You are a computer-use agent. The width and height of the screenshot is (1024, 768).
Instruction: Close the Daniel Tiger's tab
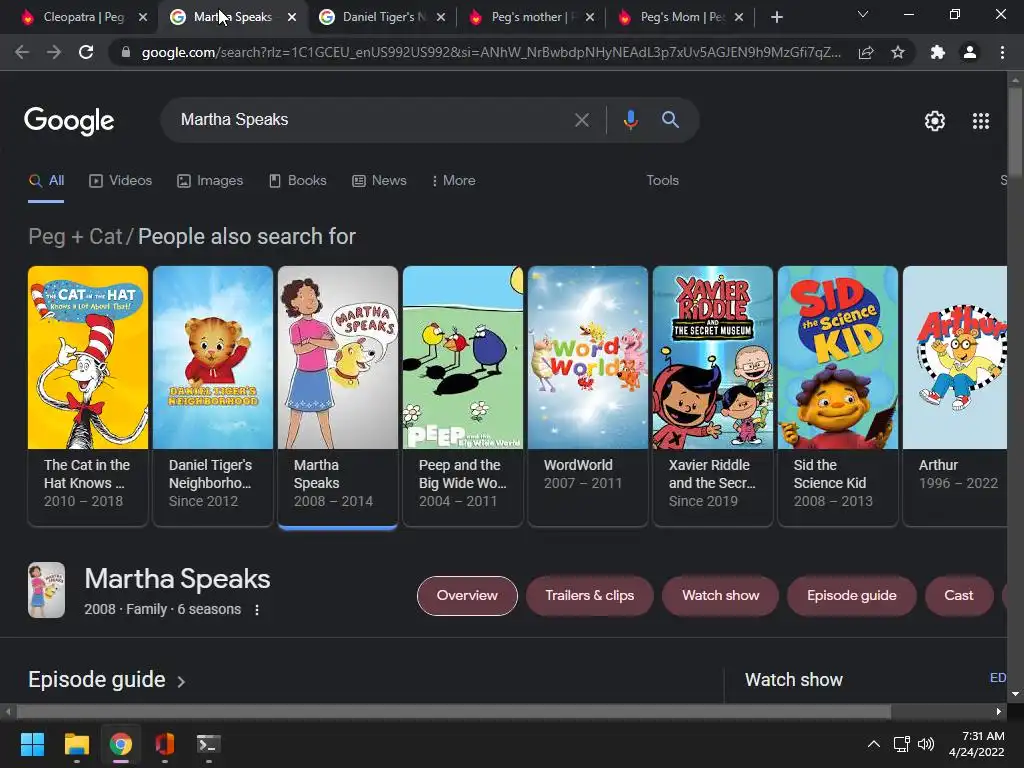point(441,17)
